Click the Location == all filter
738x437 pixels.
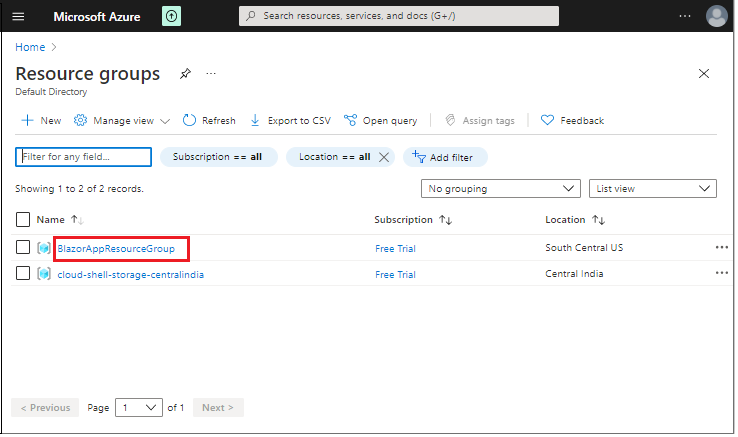(334, 157)
